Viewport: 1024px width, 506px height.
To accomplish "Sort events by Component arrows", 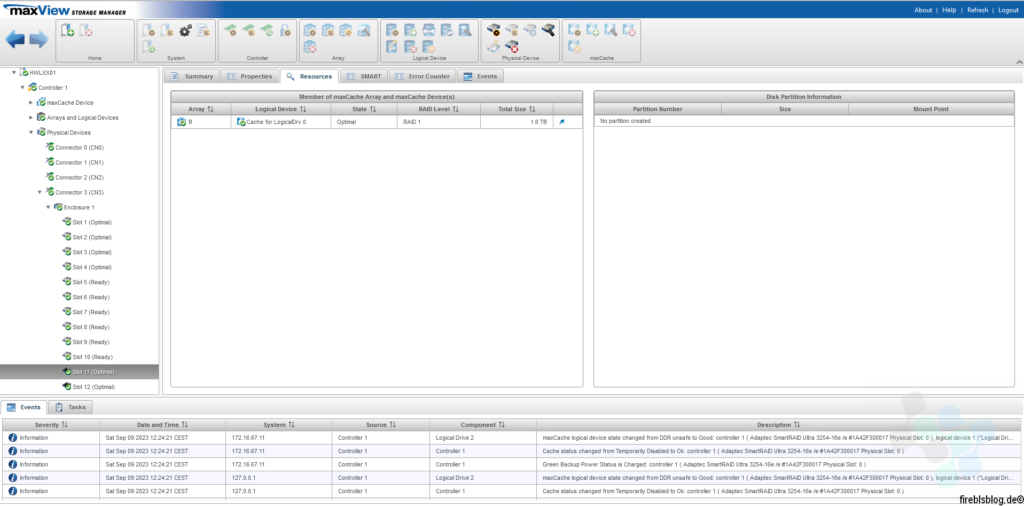I will [502, 424].
